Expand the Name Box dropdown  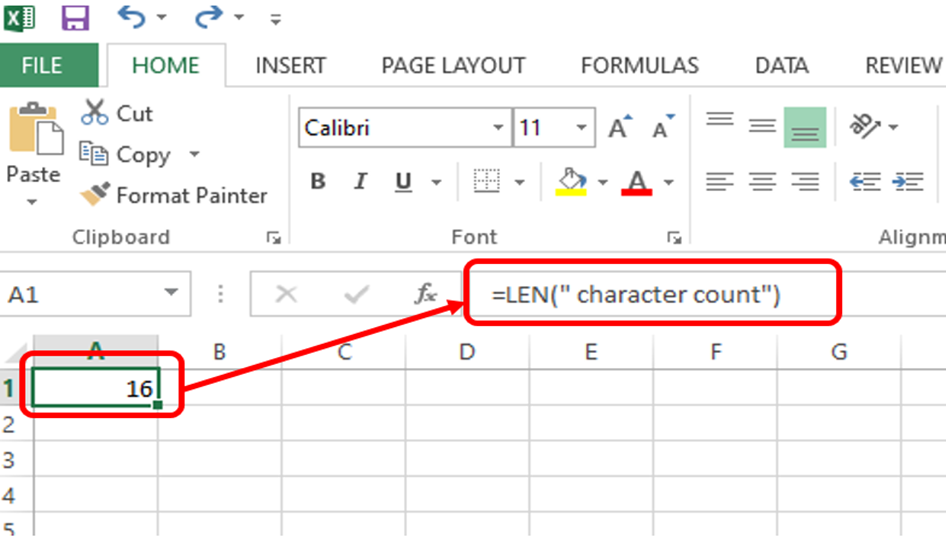(172, 293)
